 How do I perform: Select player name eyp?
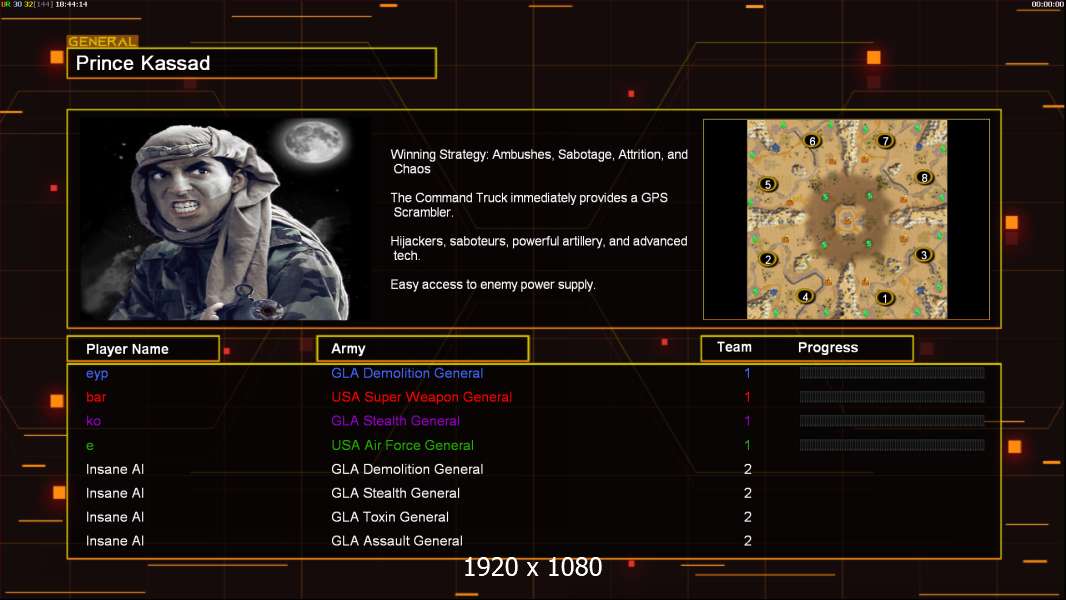point(97,374)
